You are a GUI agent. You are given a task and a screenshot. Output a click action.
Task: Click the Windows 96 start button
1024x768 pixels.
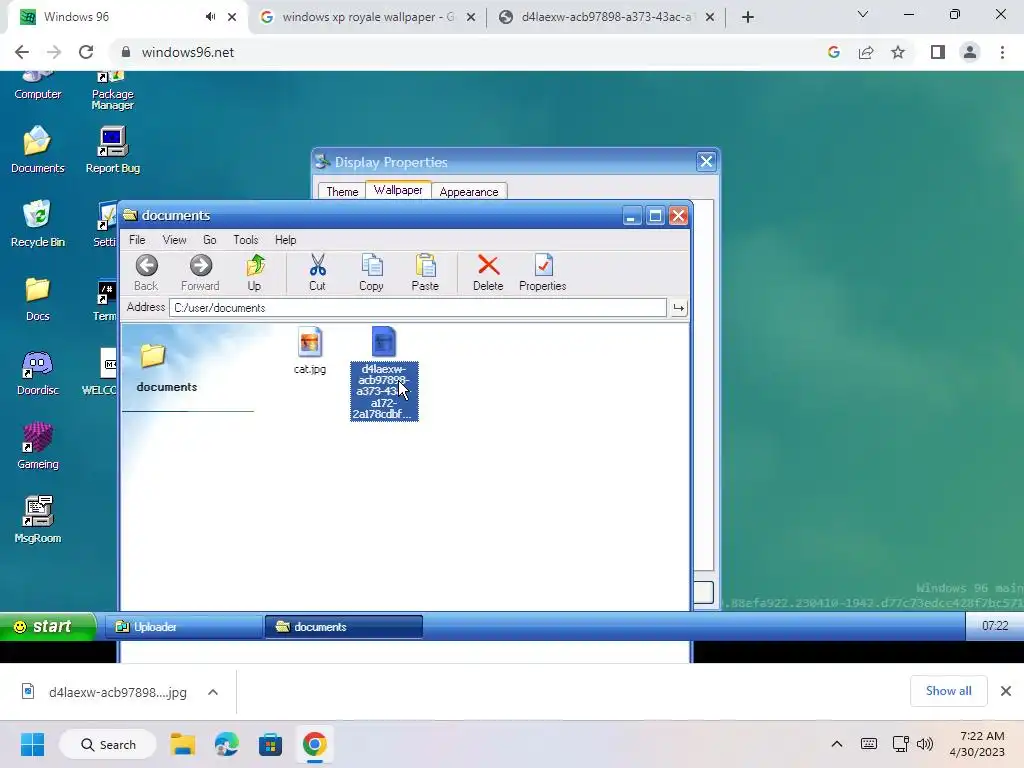click(x=48, y=626)
